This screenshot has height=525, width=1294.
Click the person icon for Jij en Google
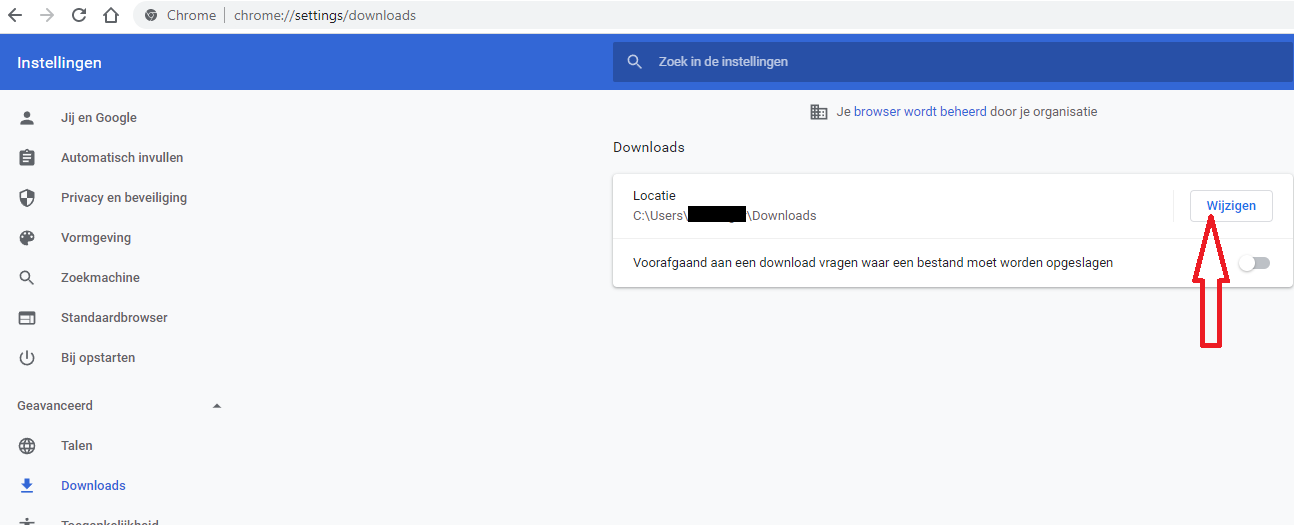click(27, 118)
